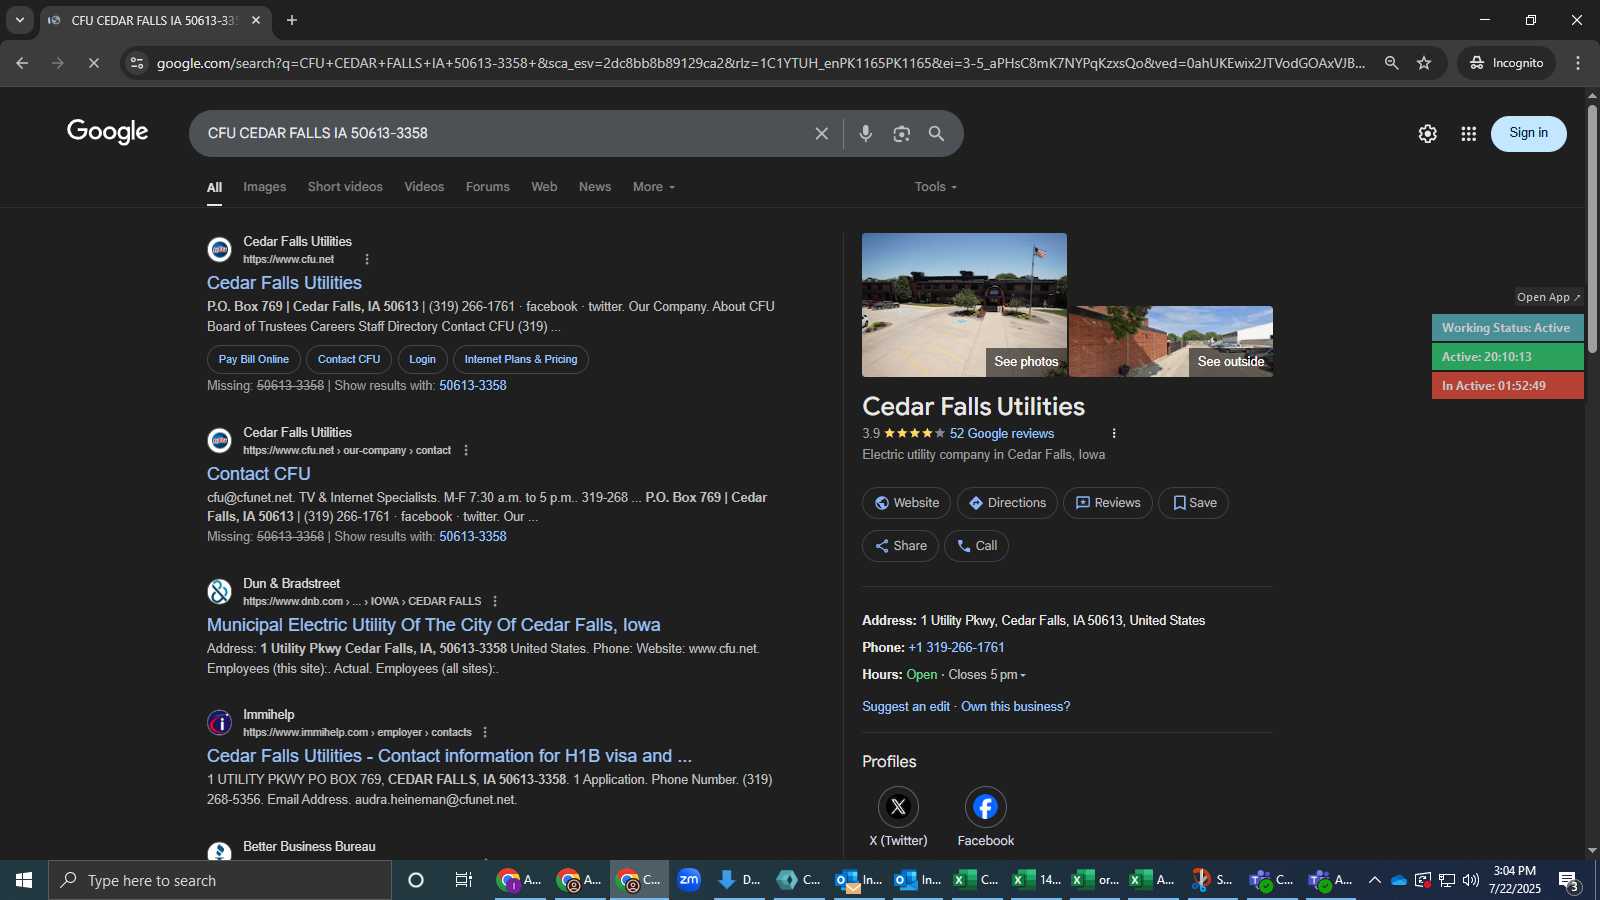Image resolution: width=1600 pixels, height=900 pixels.
Task: Bookmark this tab with star icon
Action: (x=1424, y=63)
